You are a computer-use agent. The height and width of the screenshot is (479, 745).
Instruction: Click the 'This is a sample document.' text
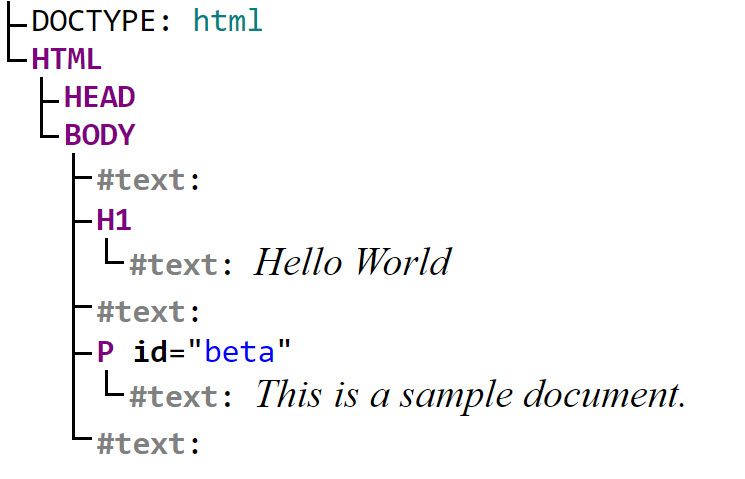[x=471, y=395]
